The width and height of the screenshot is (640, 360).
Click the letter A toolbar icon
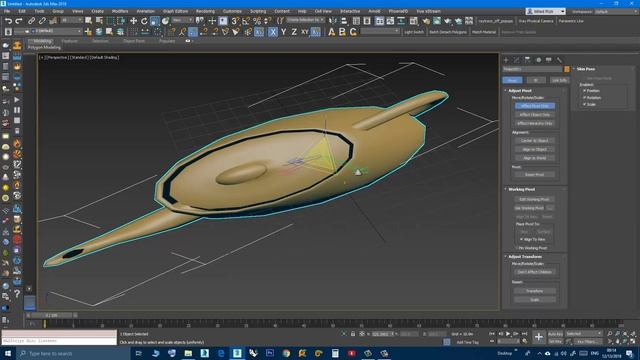(x=331, y=32)
